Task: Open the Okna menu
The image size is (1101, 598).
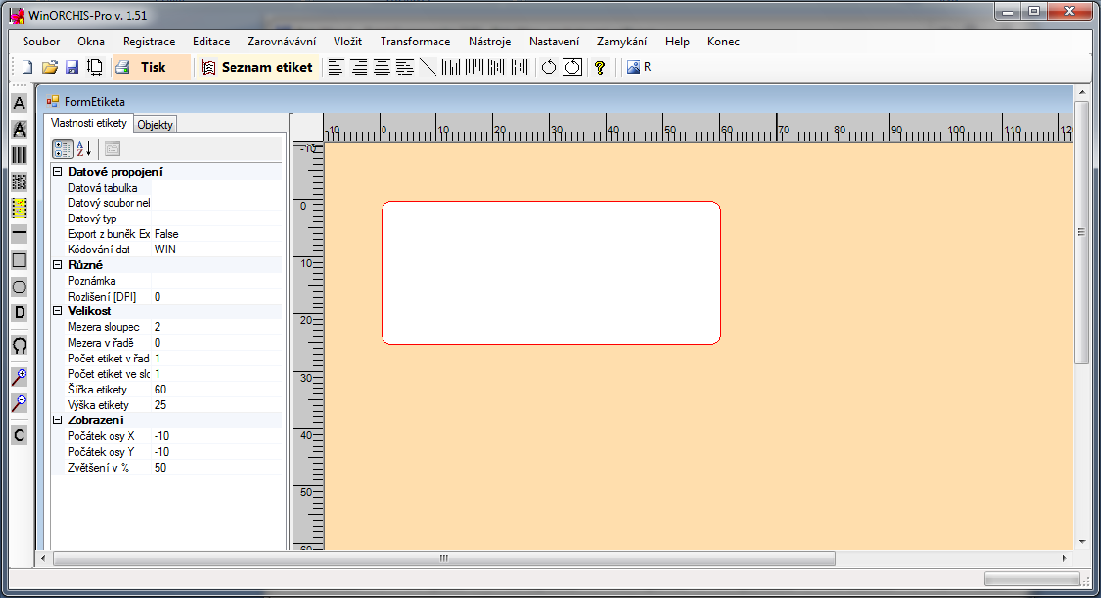Action: point(91,41)
